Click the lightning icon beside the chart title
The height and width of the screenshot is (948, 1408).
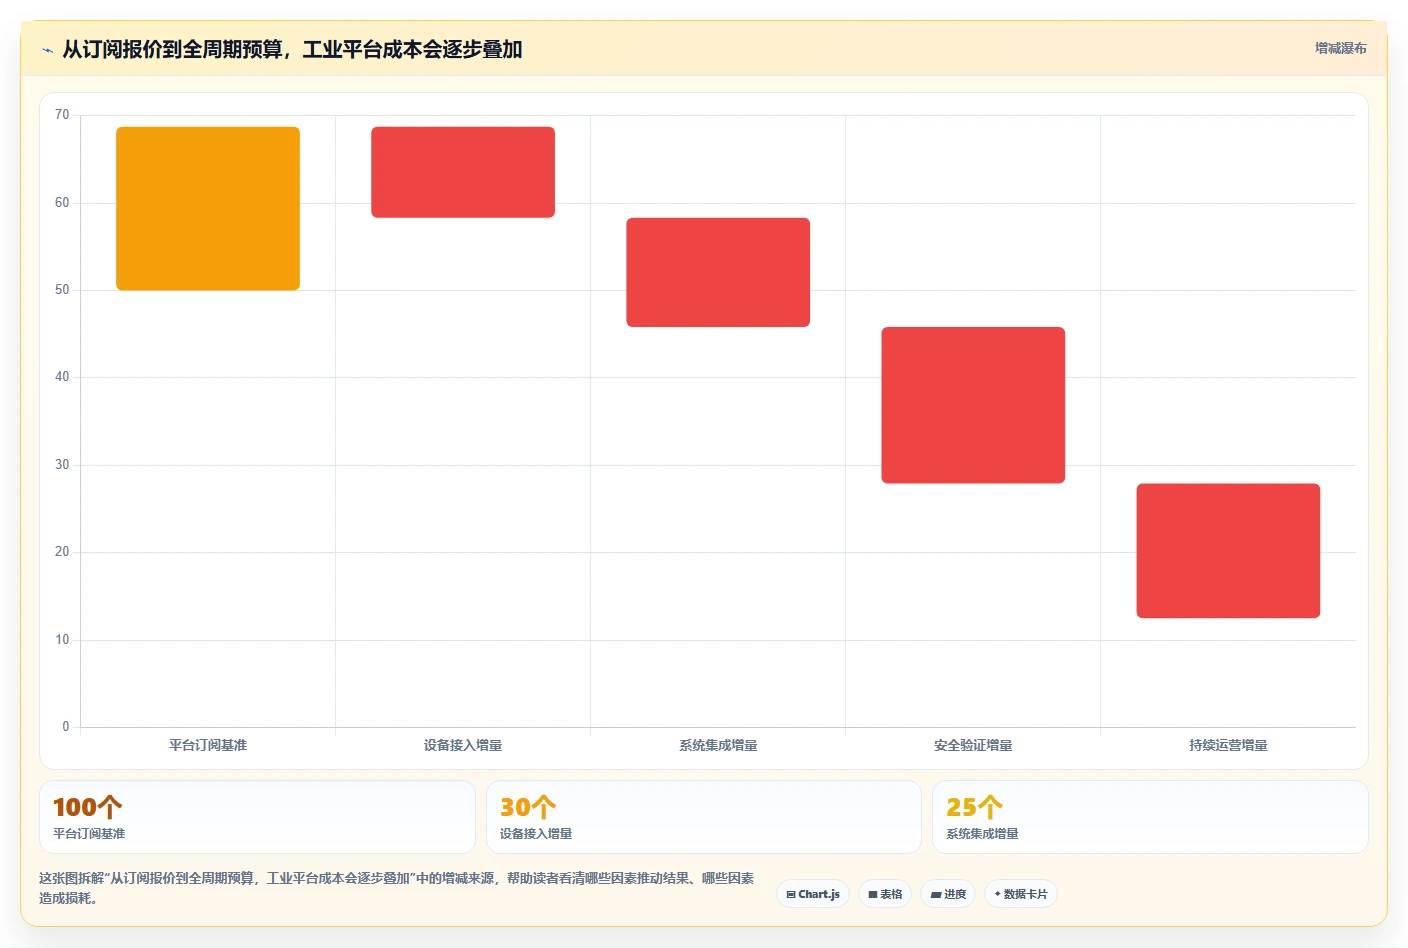coord(47,50)
